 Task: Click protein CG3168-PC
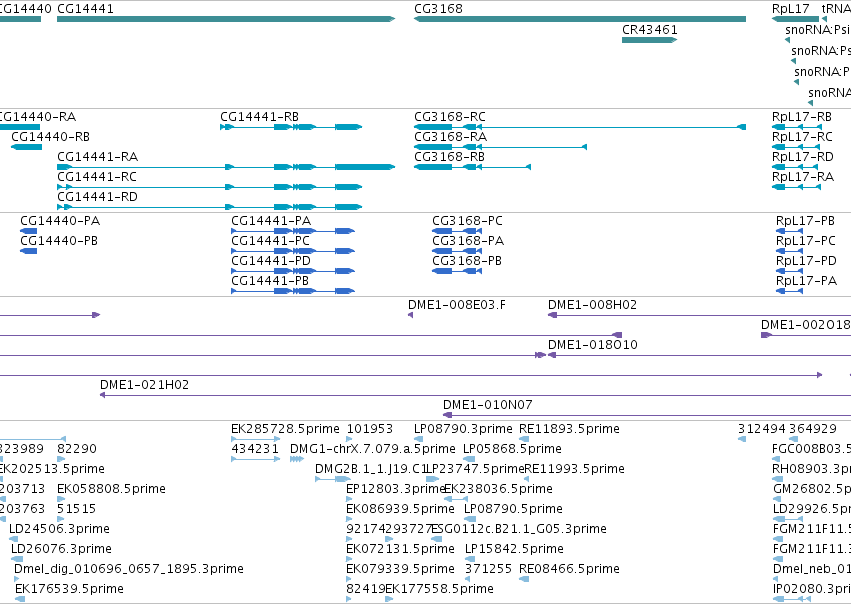457,231
